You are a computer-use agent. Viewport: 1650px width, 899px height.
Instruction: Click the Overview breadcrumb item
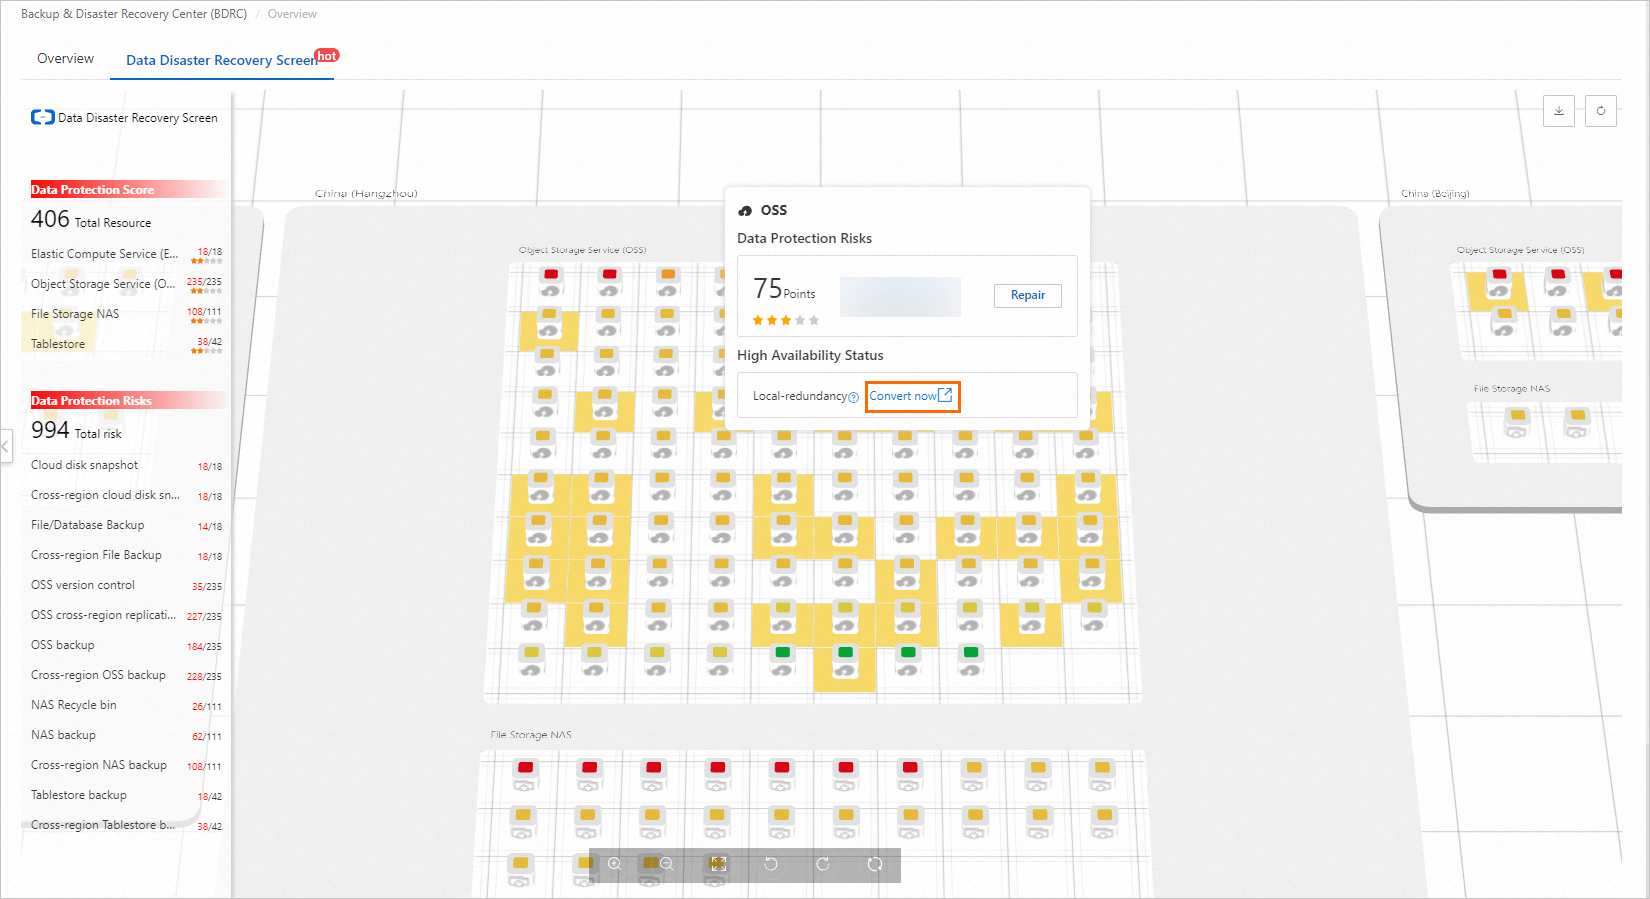pos(292,14)
